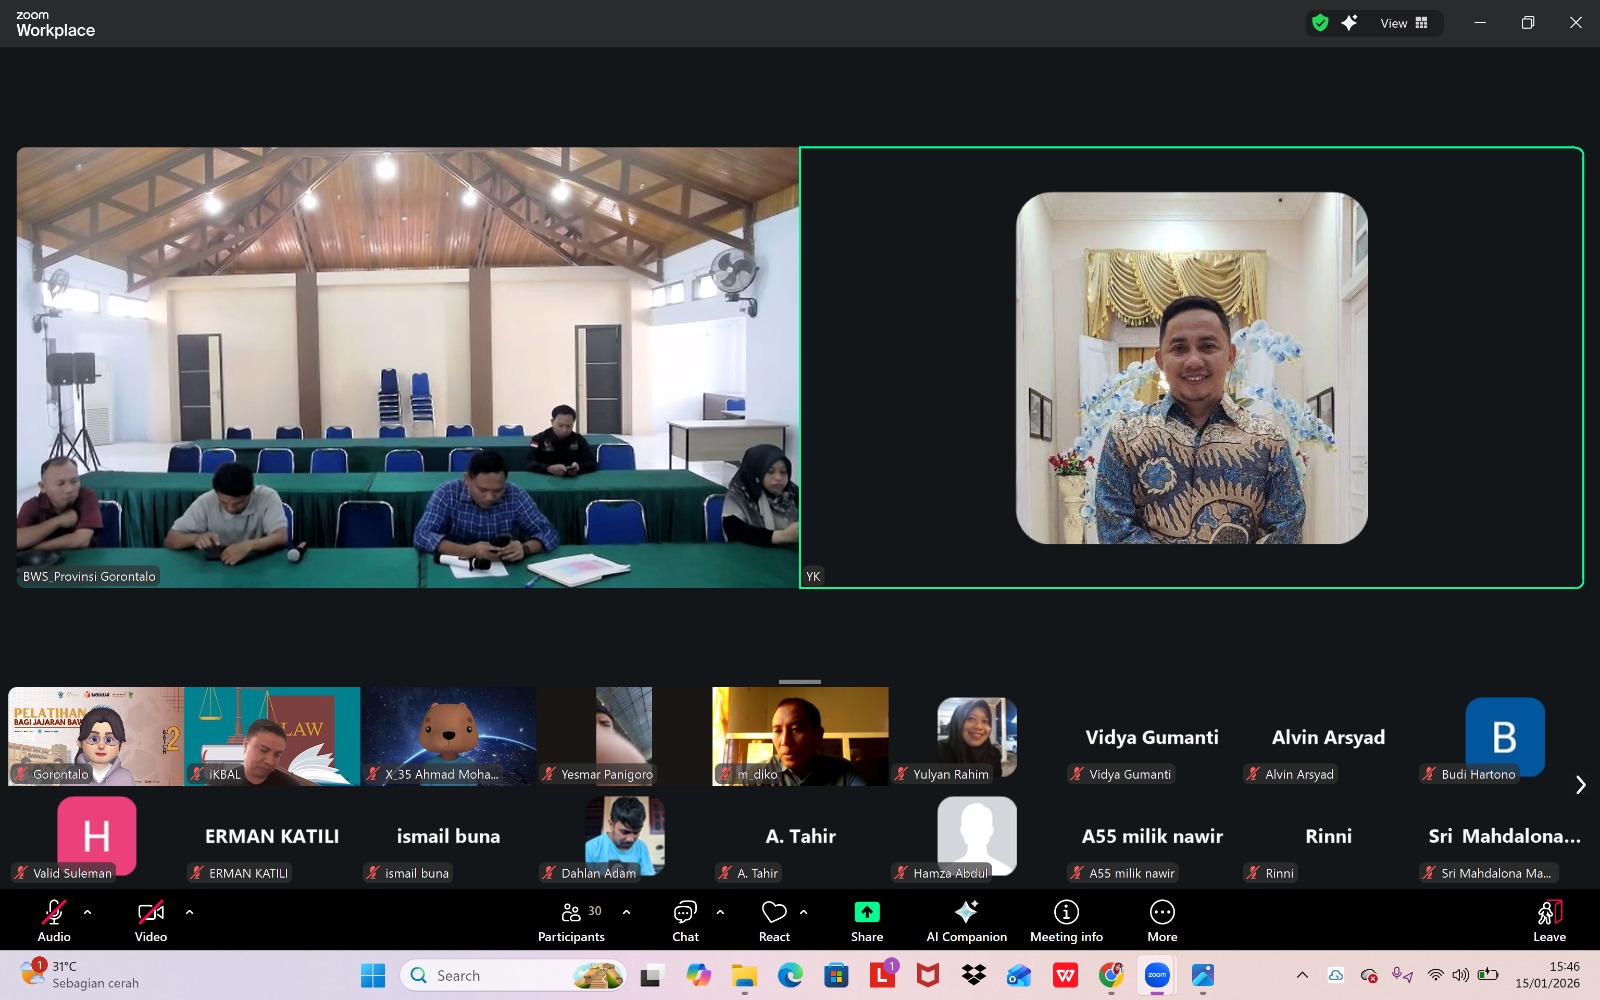Unmute the microphone with Audio button

(x=54, y=921)
